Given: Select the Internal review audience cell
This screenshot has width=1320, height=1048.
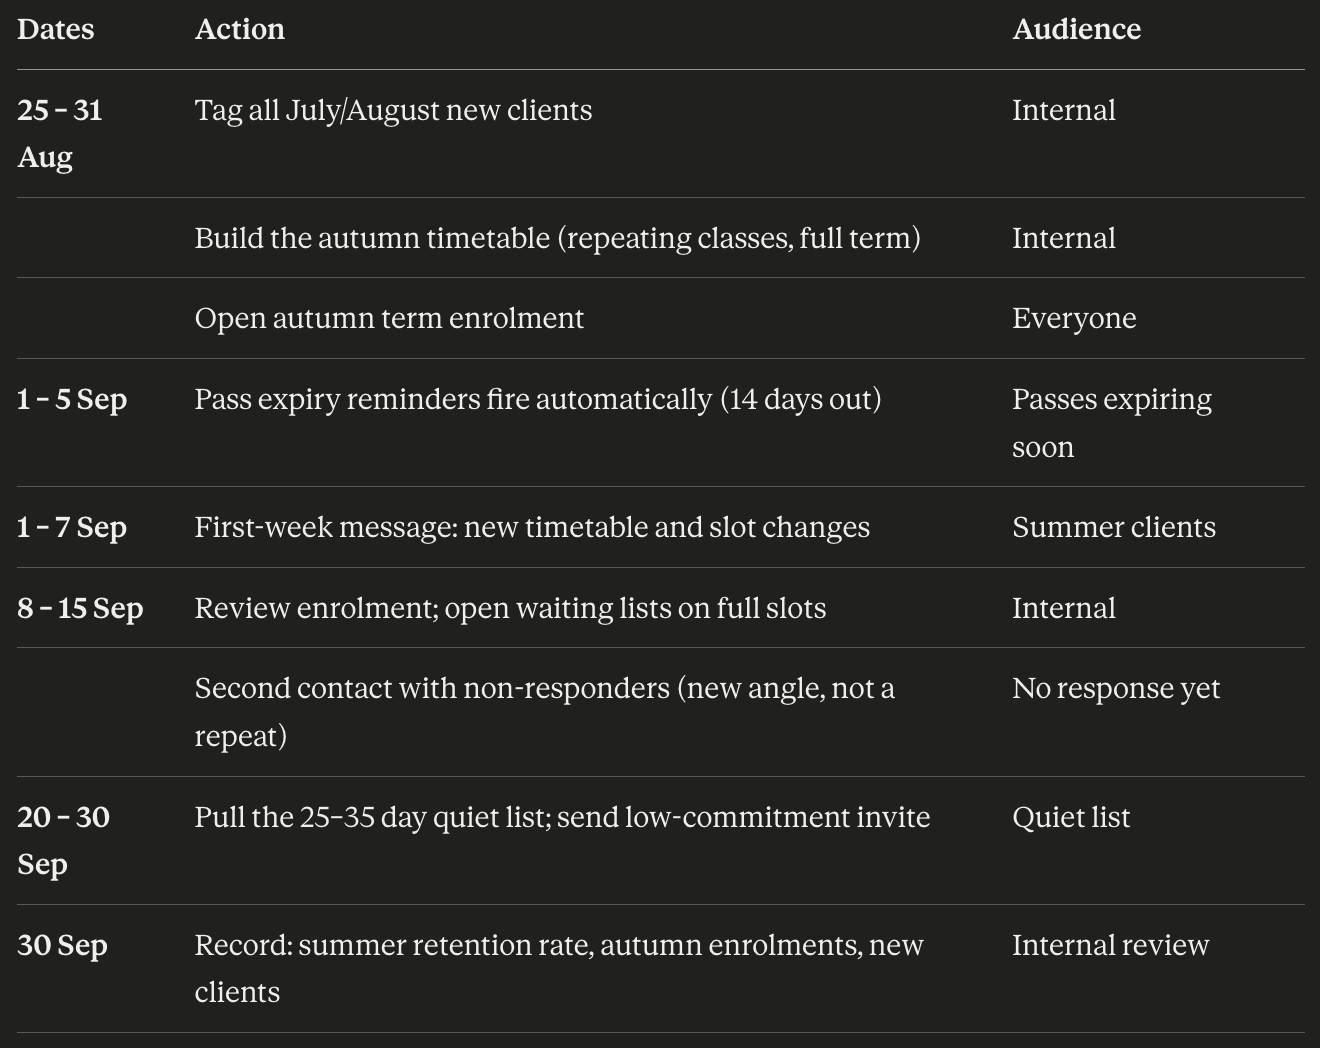Looking at the screenshot, I should pyautogui.click(x=1110, y=945).
